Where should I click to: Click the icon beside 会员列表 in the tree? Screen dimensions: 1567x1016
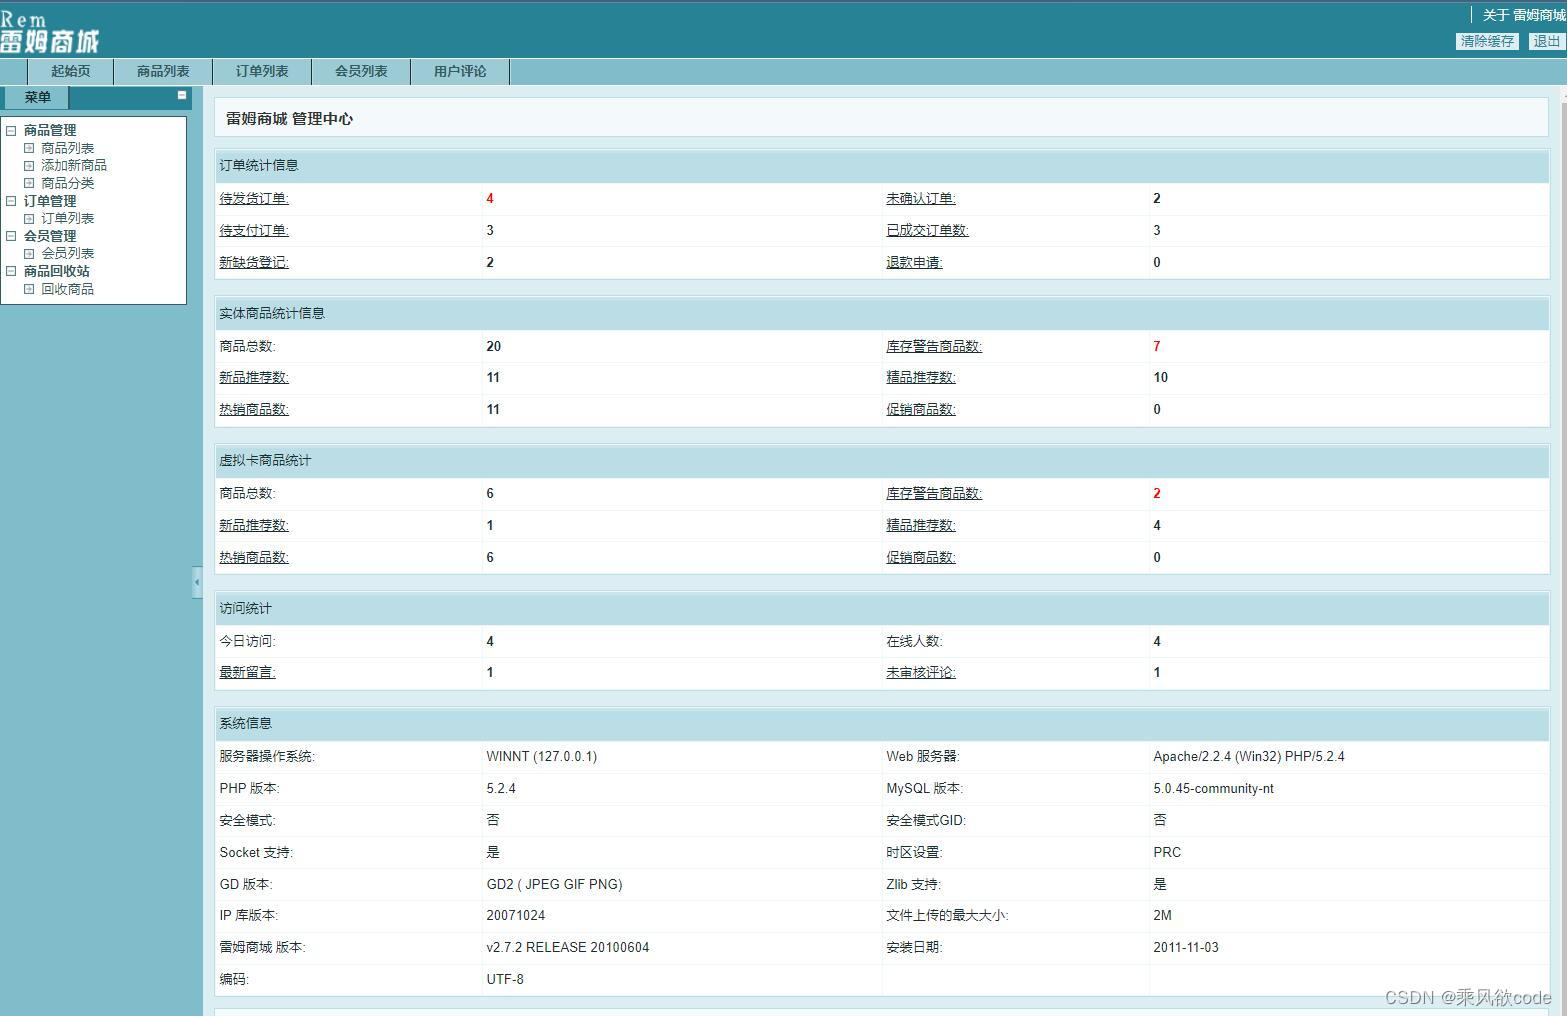29,254
